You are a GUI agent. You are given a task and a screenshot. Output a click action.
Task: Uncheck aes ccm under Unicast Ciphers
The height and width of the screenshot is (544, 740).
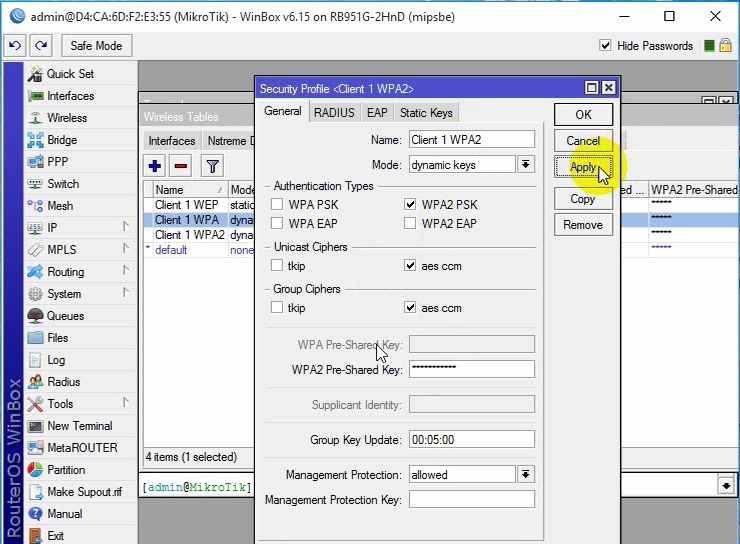point(410,266)
